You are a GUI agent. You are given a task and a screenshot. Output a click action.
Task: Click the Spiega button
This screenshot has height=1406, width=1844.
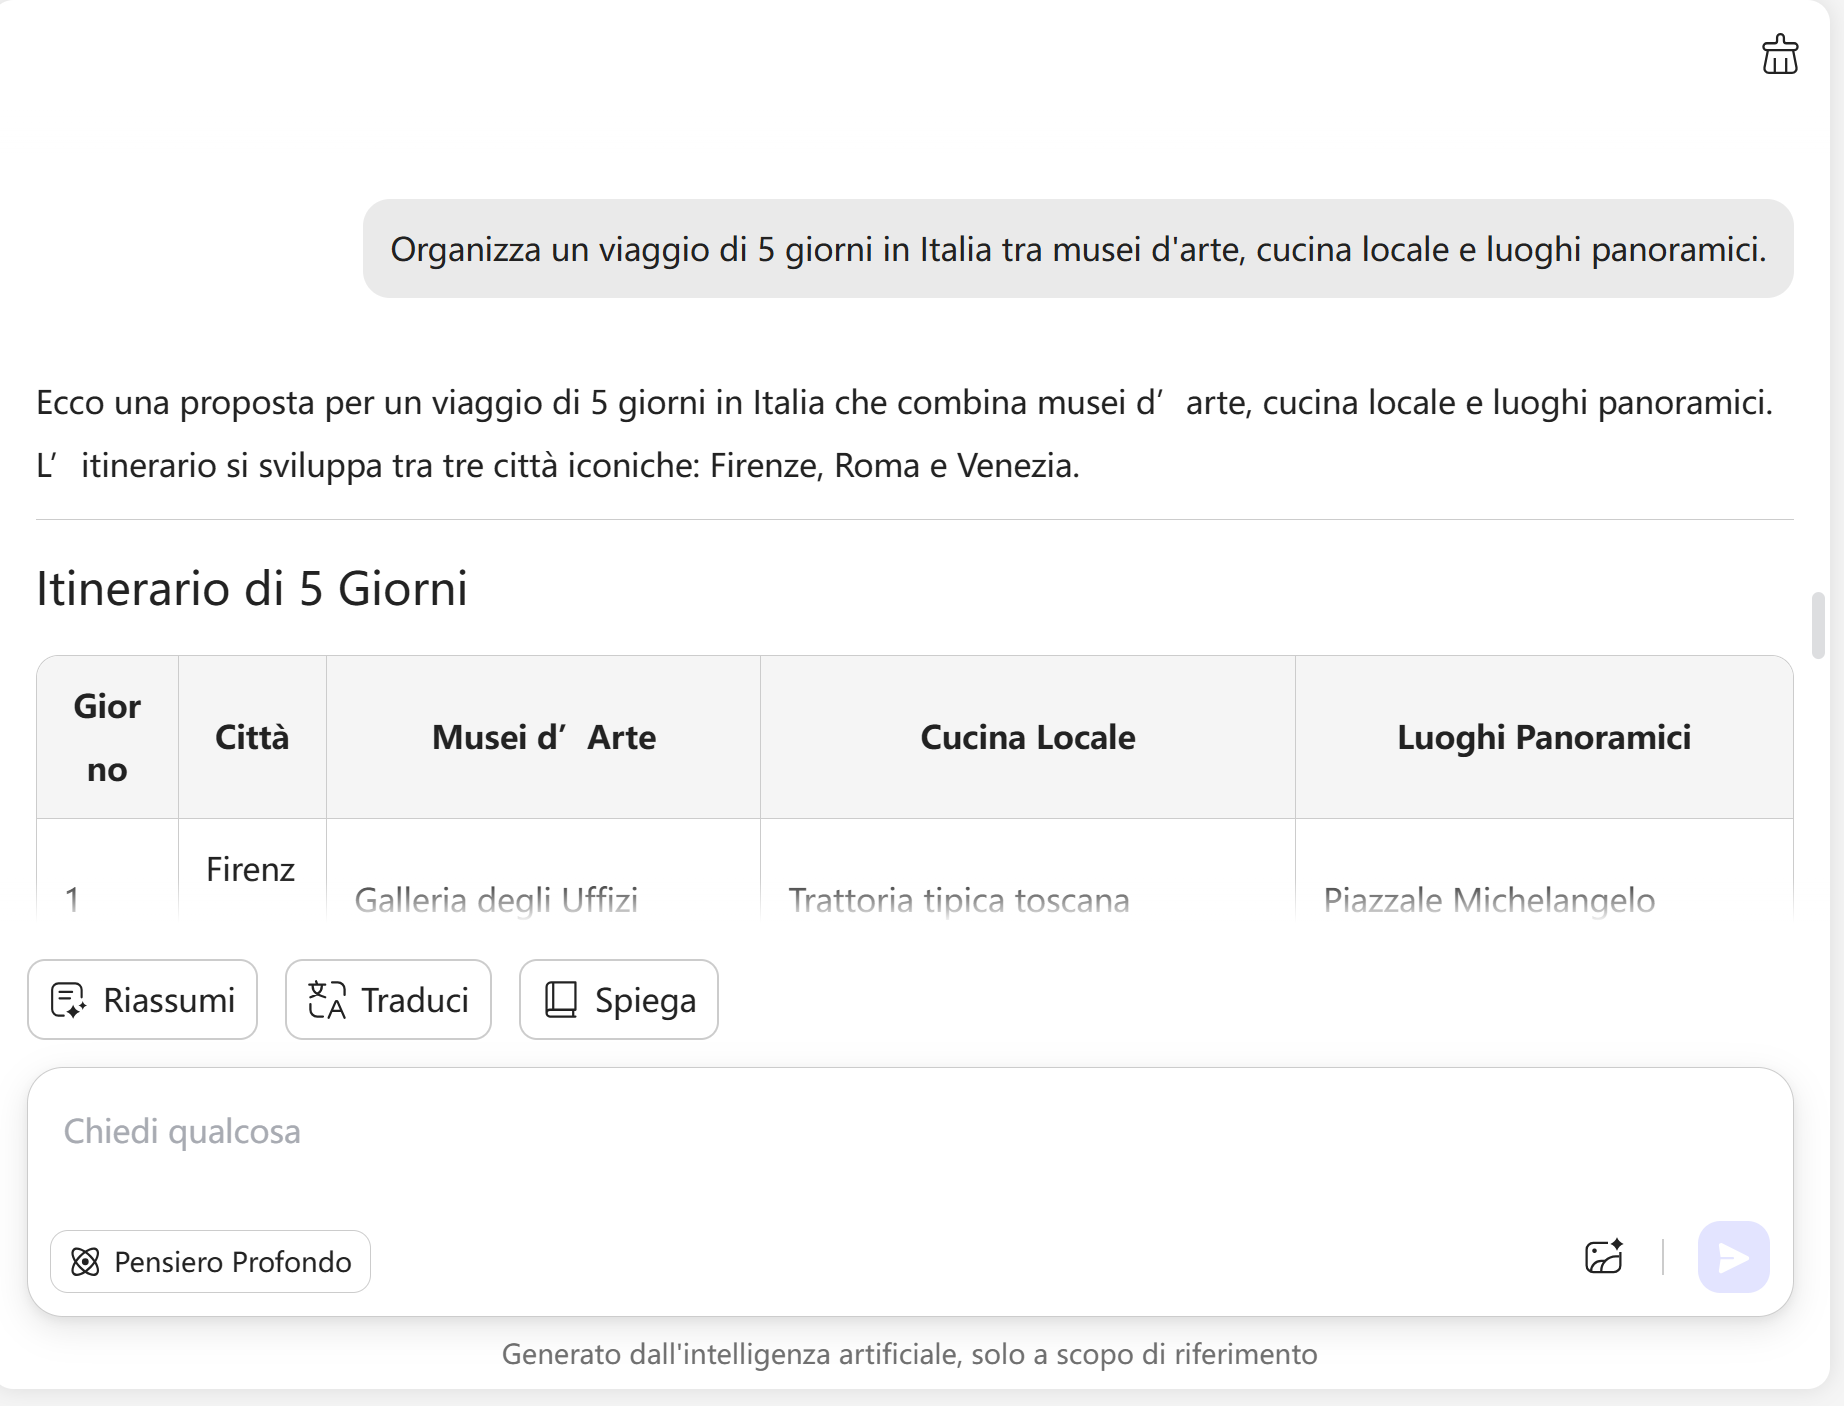coord(618,999)
